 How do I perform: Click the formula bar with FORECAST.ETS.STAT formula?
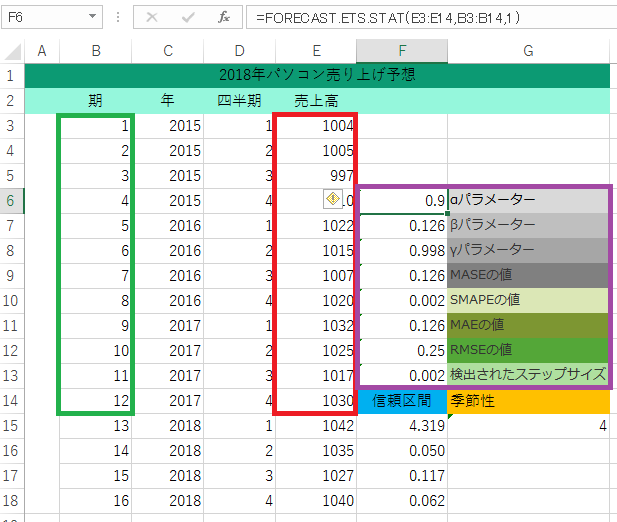pos(431,17)
